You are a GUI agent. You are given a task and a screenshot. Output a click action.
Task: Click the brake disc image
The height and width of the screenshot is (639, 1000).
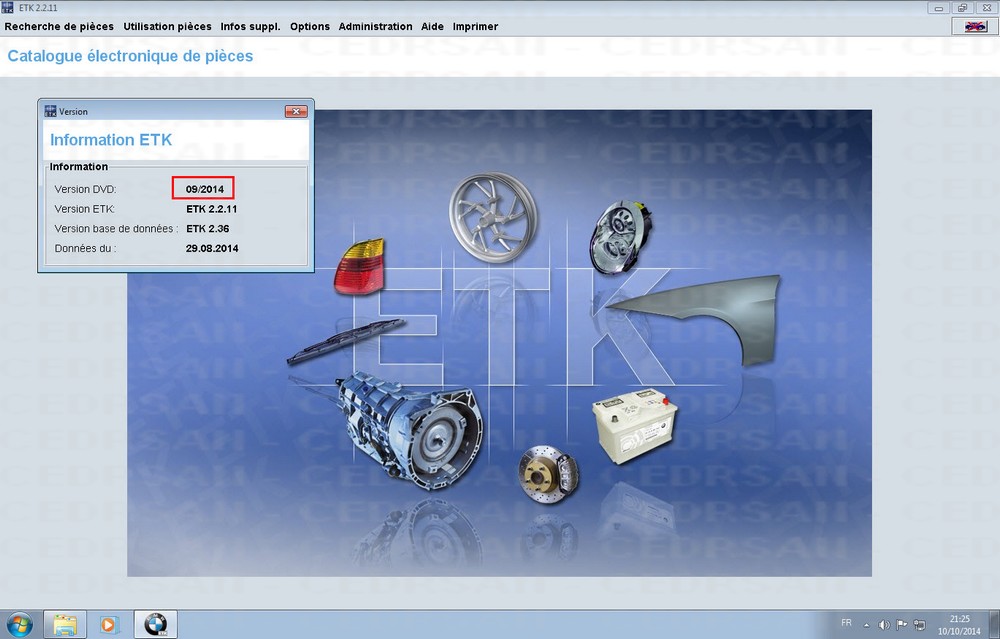[x=548, y=474]
